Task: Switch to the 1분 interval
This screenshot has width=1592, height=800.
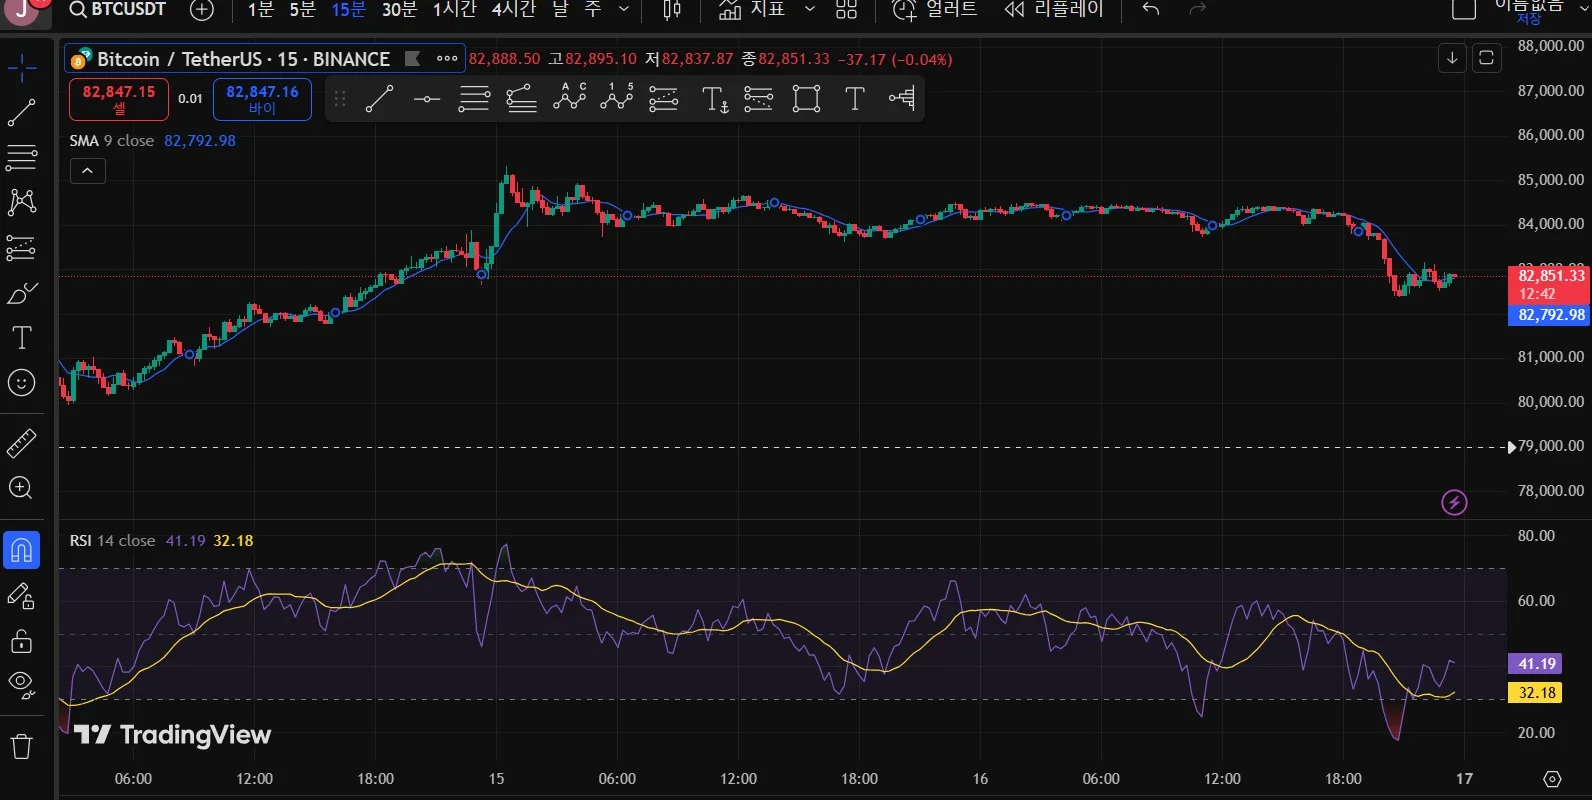Action: 260,10
